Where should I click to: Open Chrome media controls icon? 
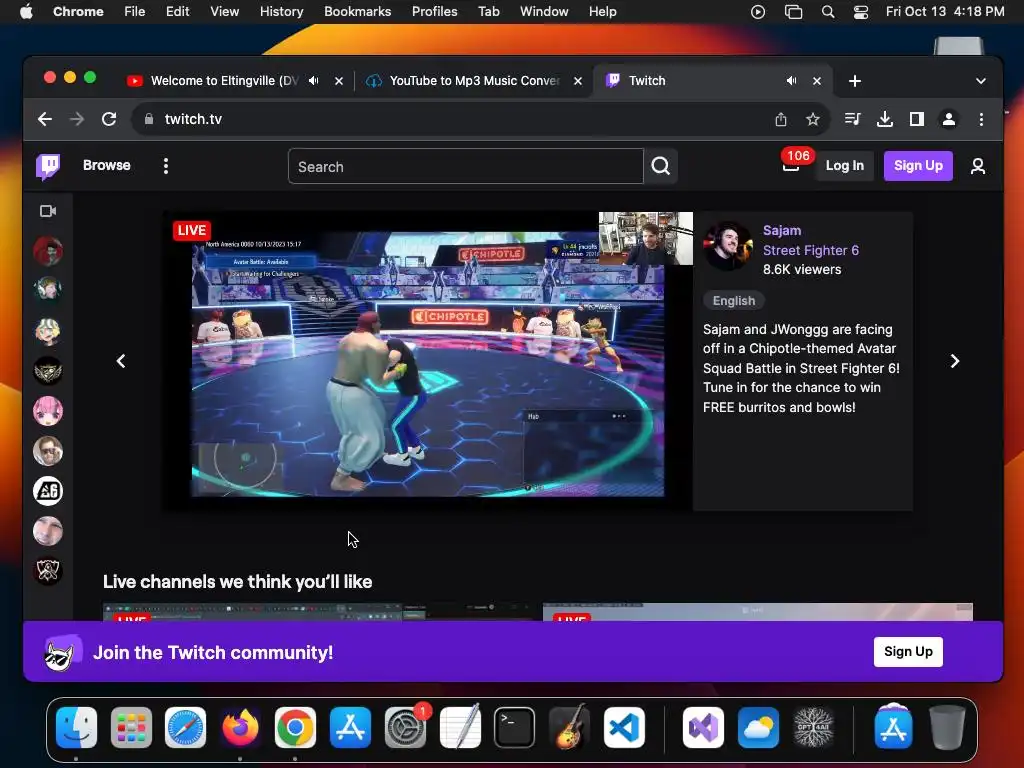pyautogui.click(x=852, y=119)
